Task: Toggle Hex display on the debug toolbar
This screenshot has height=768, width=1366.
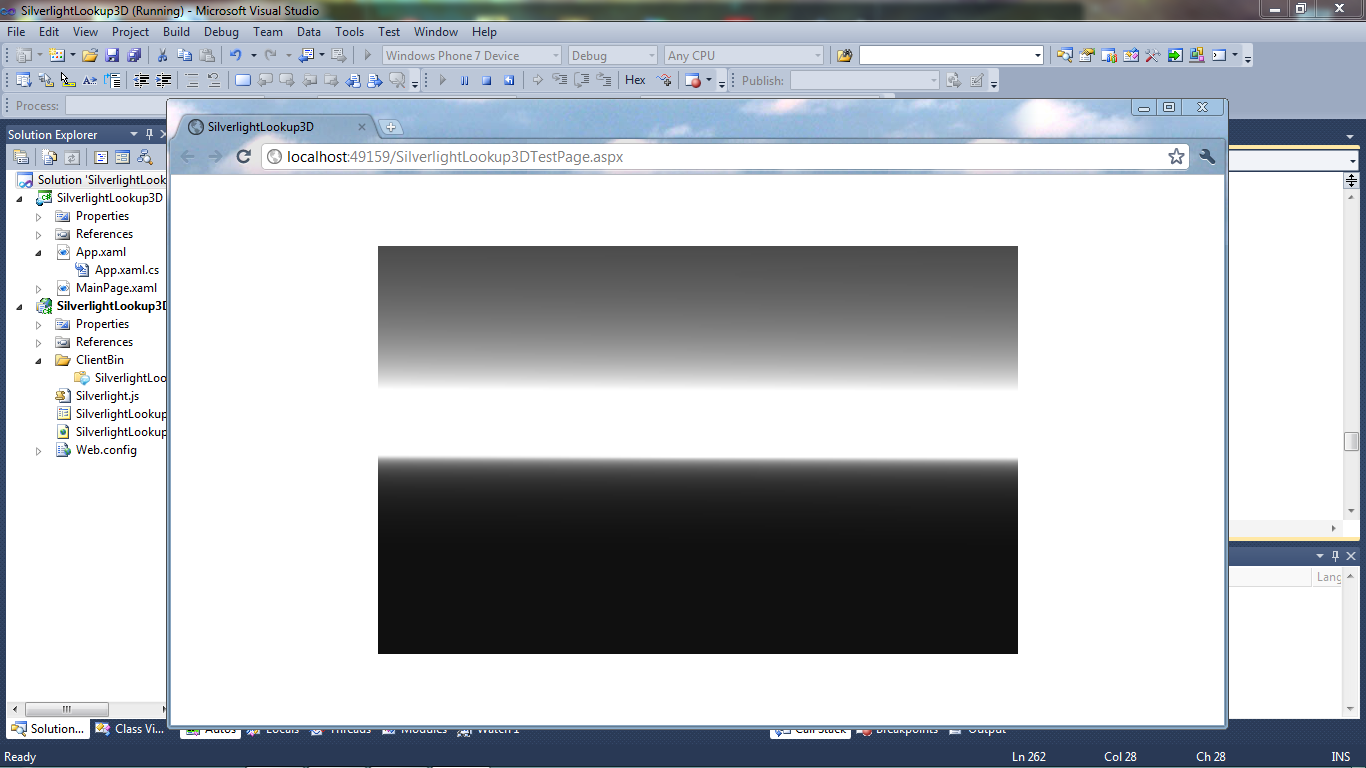Action: [x=635, y=79]
